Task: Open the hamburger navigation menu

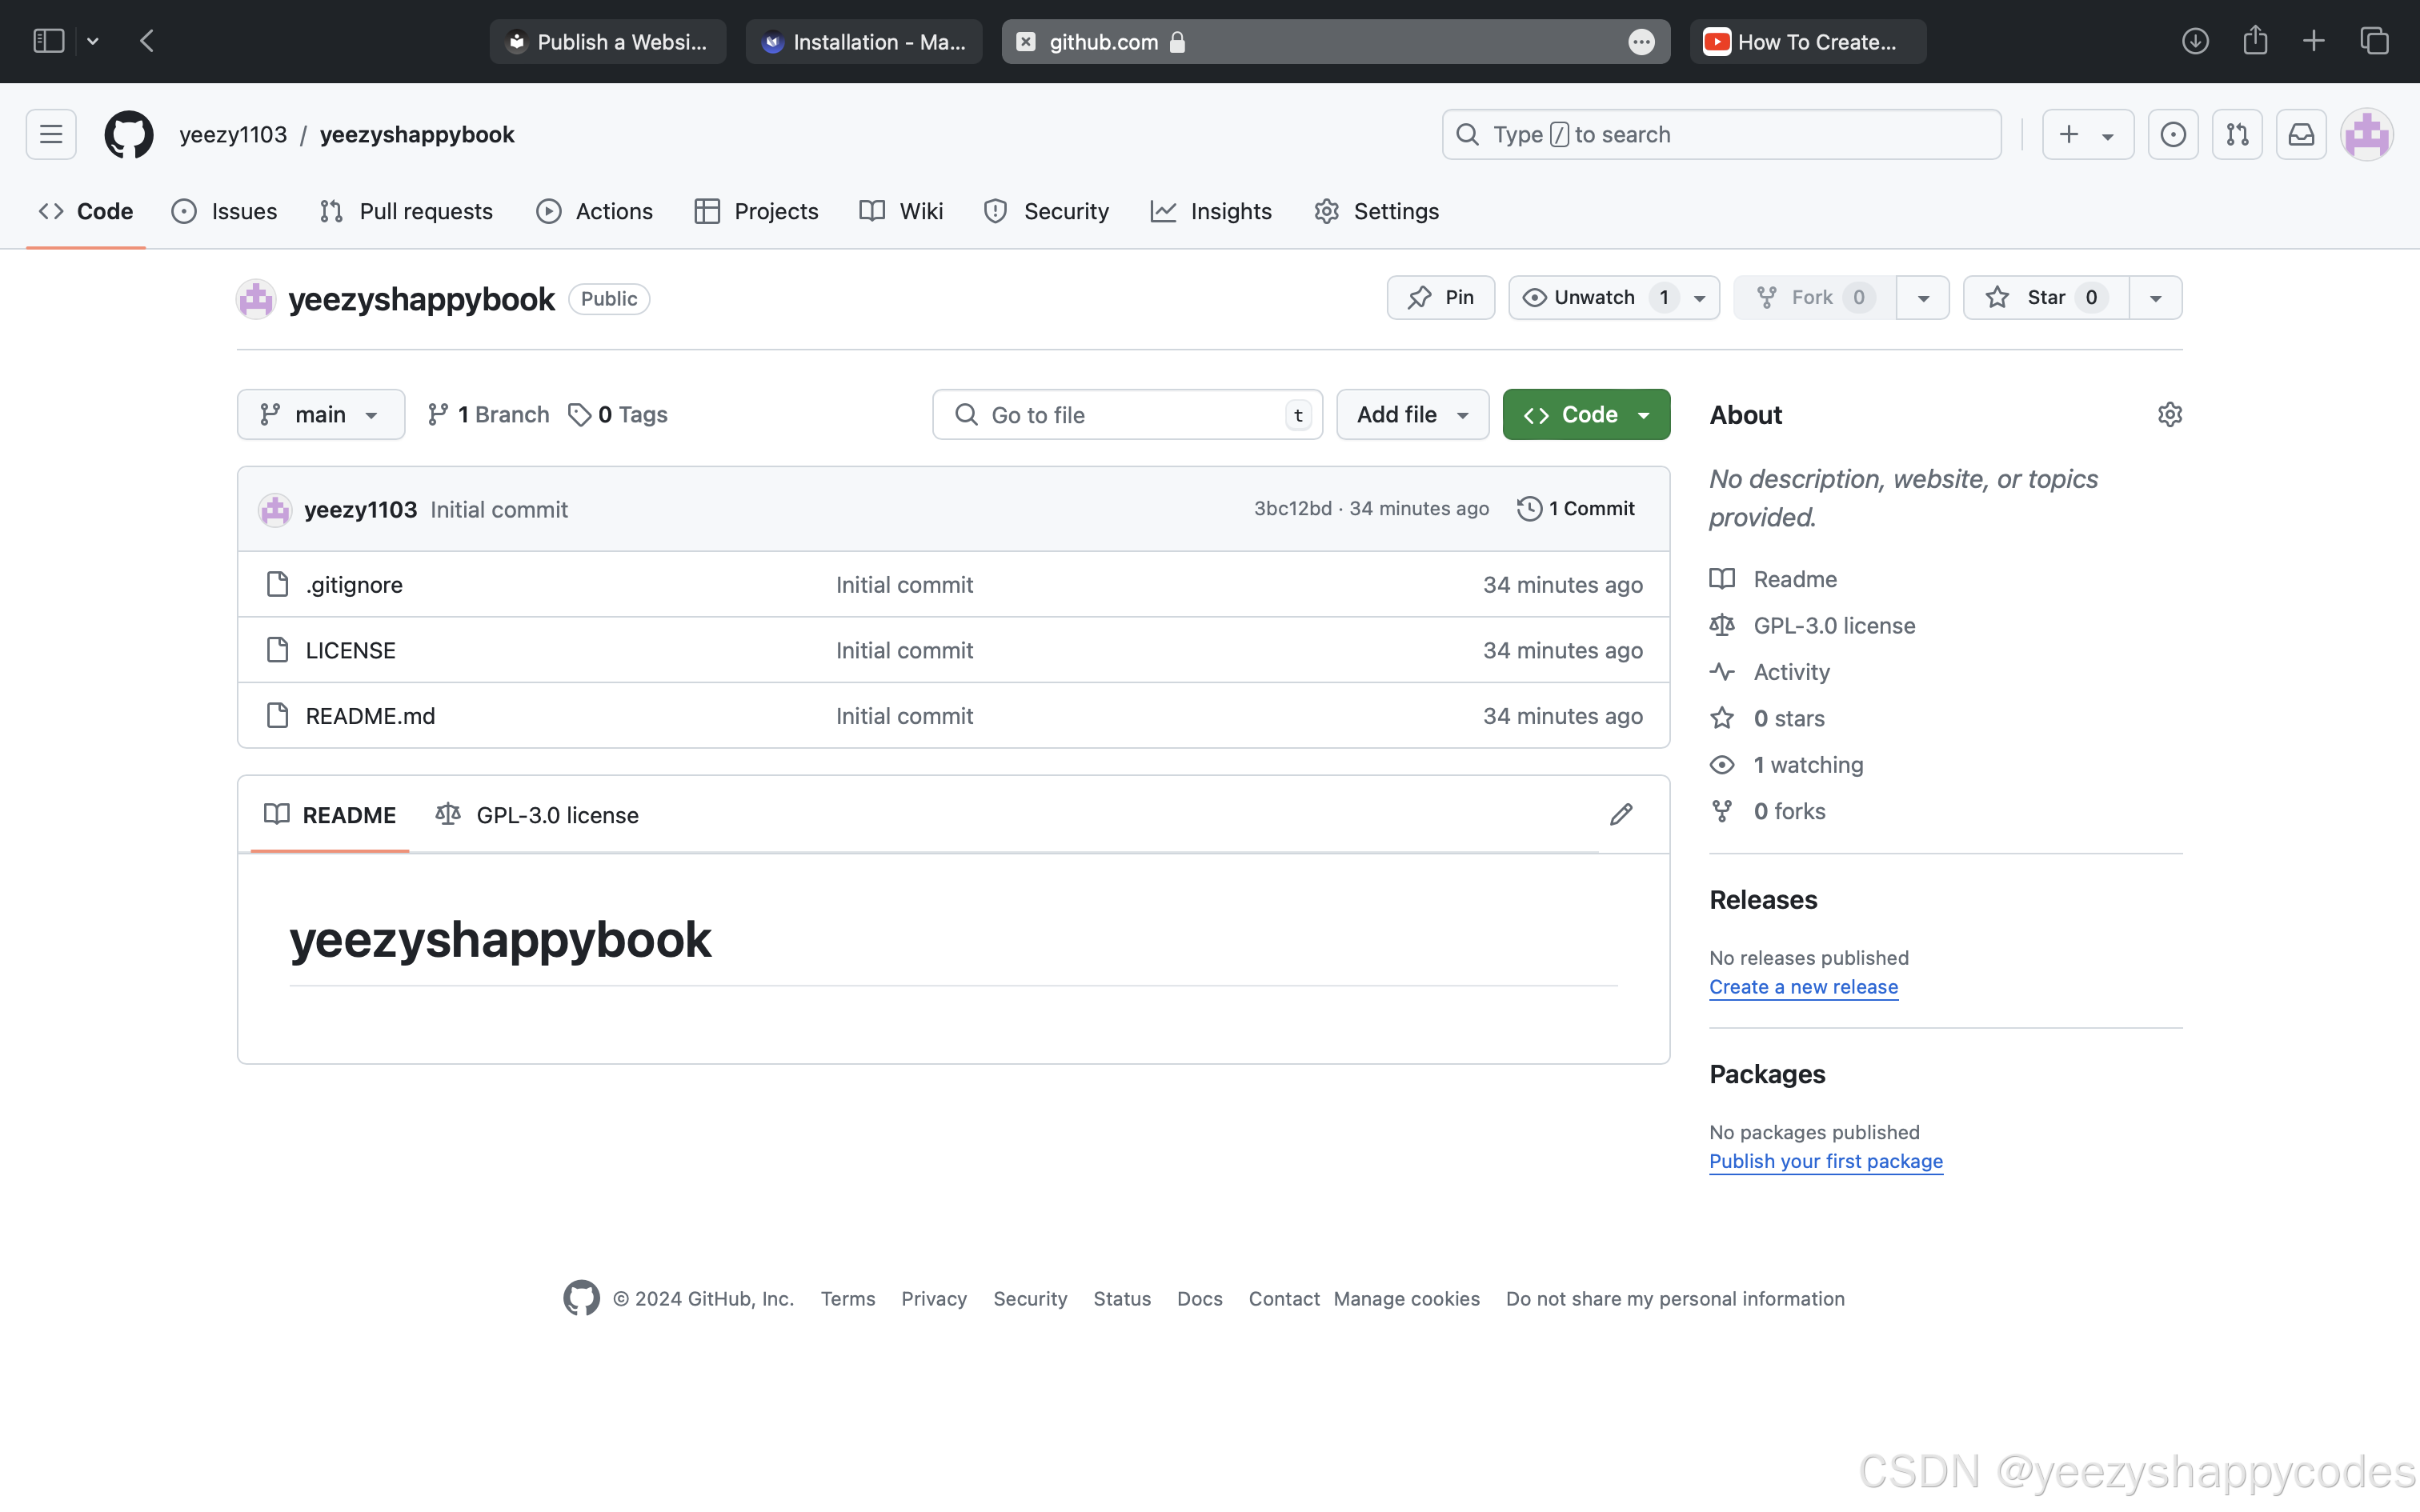Action: tap(51, 134)
